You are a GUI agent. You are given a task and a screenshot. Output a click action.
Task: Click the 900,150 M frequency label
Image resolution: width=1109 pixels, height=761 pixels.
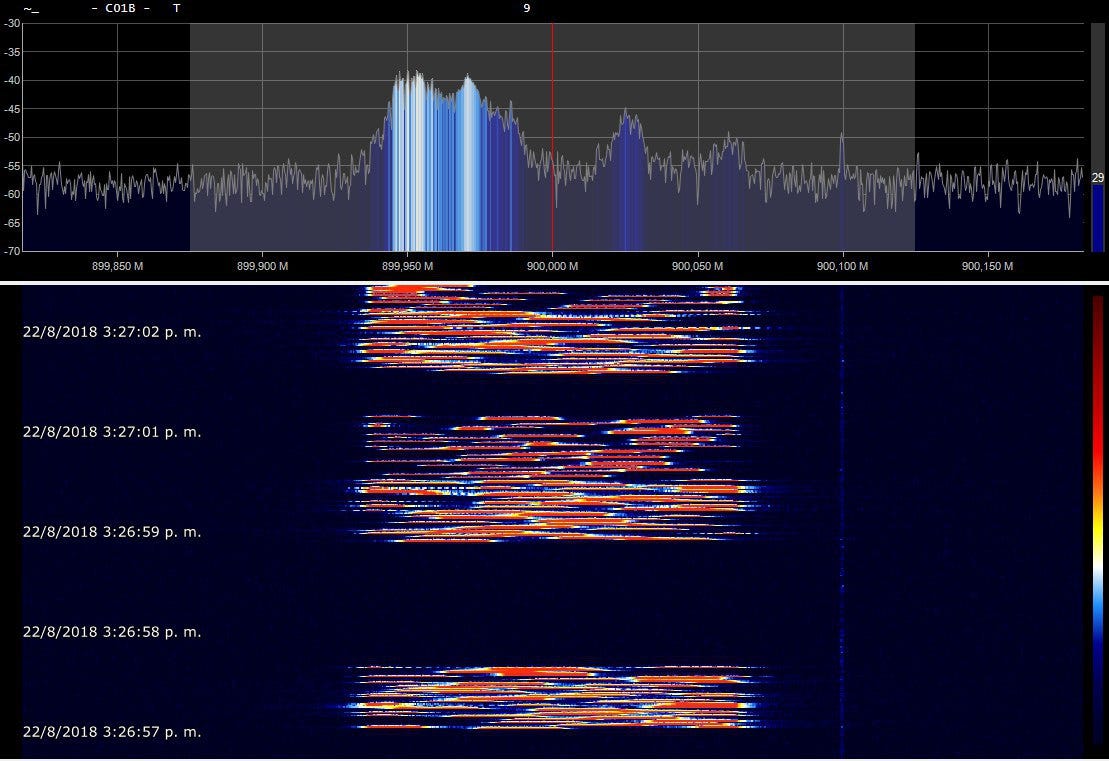pos(987,267)
